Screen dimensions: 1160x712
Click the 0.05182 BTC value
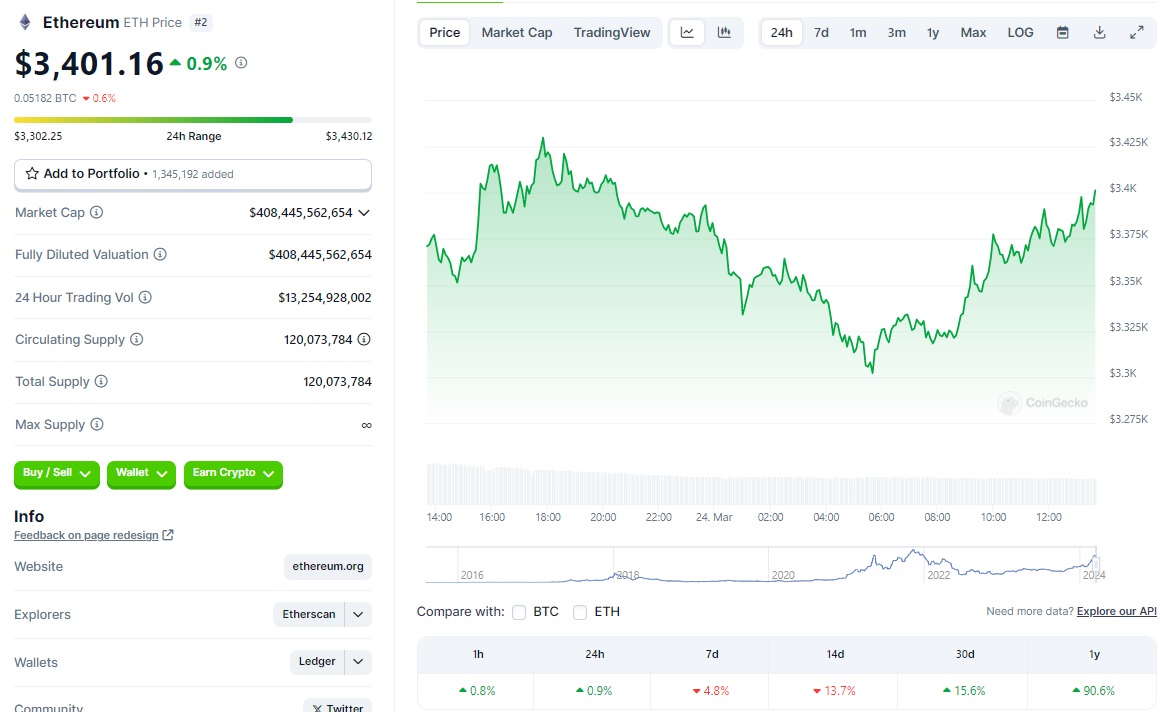point(45,98)
